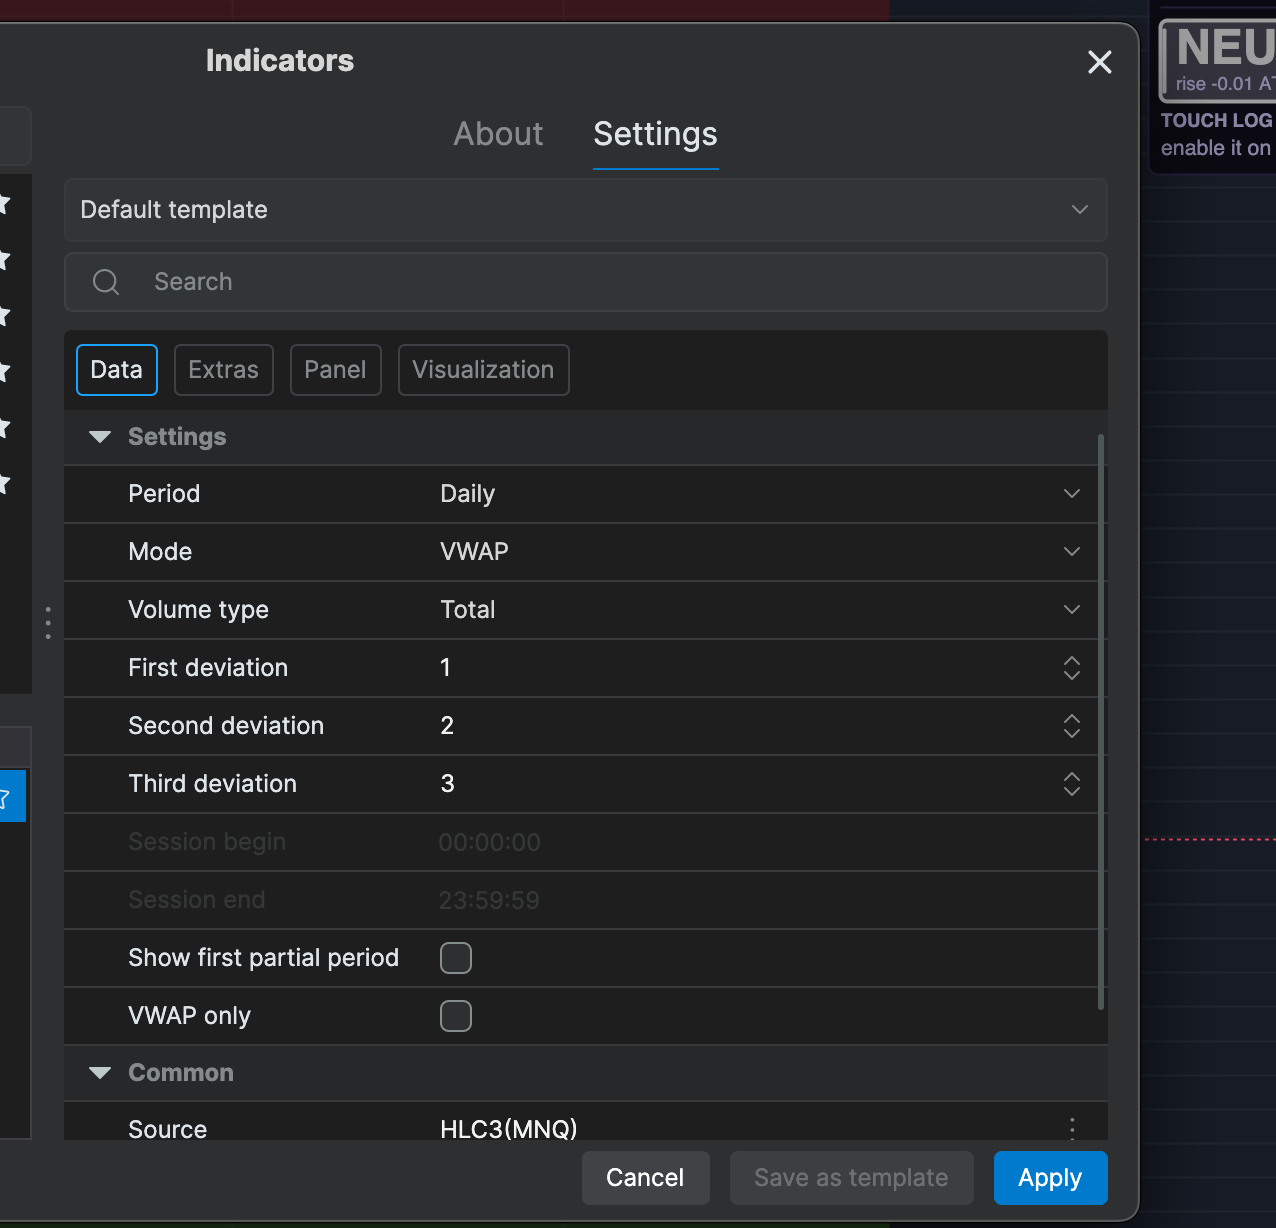
Task: Click the Second deviation value 2
Action: point(447,726)
